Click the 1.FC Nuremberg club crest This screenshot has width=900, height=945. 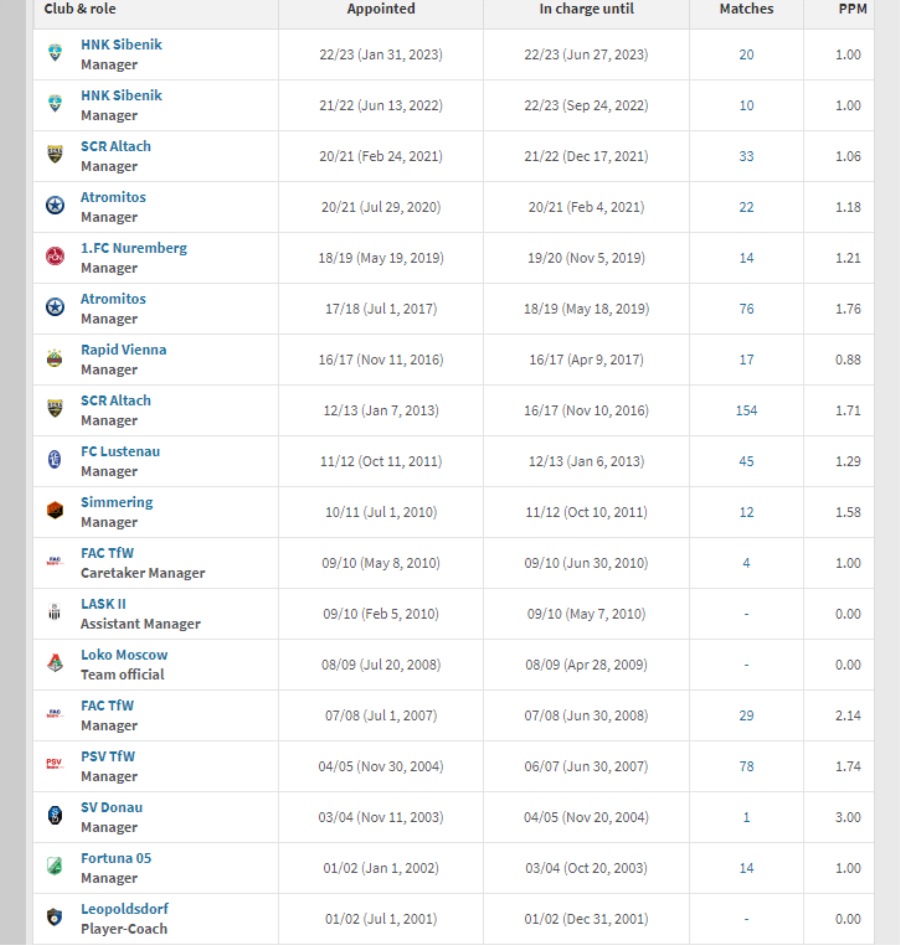pos(55,257)
